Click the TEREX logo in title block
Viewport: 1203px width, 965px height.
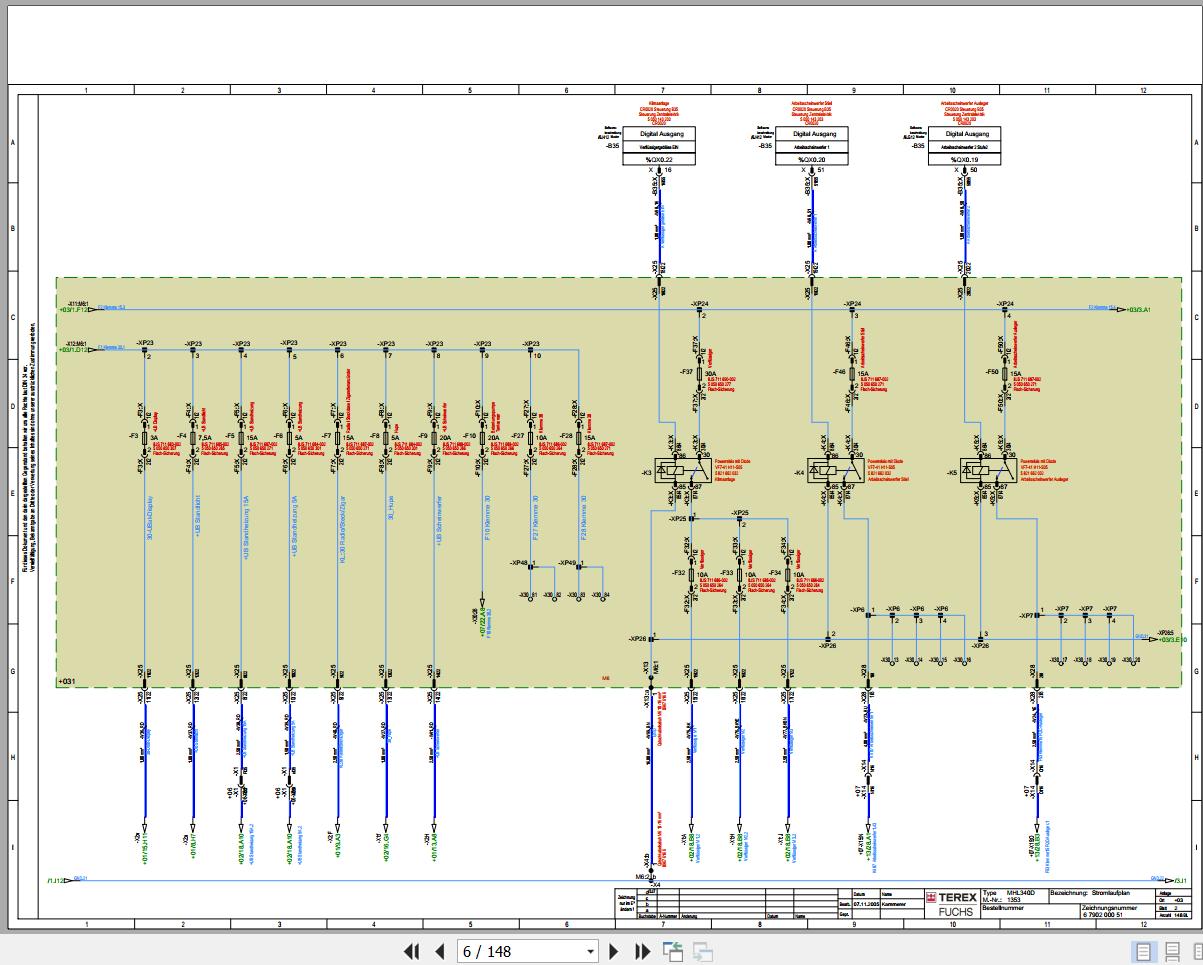pos(951,898)
